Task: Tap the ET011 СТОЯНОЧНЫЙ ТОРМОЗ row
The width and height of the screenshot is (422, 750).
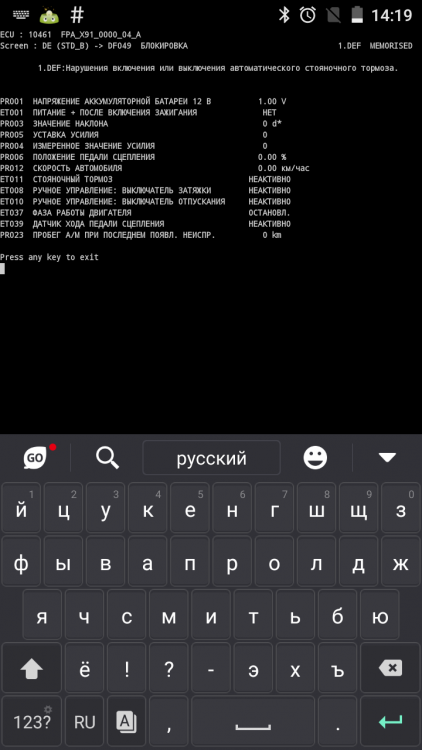Action: [x=145, y=179]
